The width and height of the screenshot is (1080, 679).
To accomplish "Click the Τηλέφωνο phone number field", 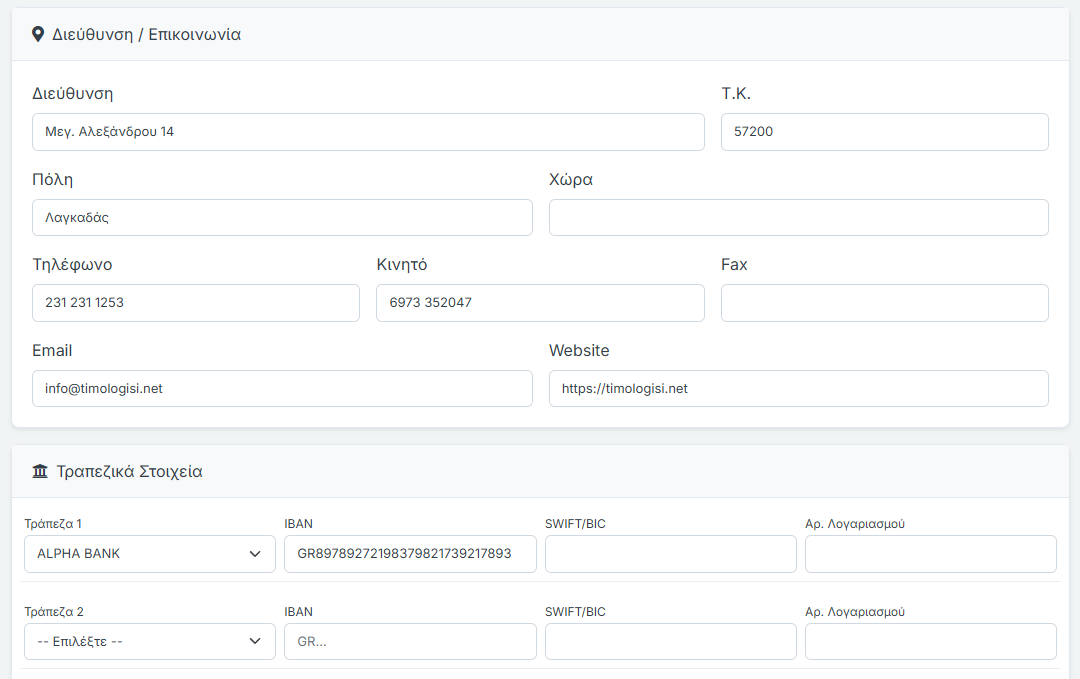I will click(x=196, y=303).
